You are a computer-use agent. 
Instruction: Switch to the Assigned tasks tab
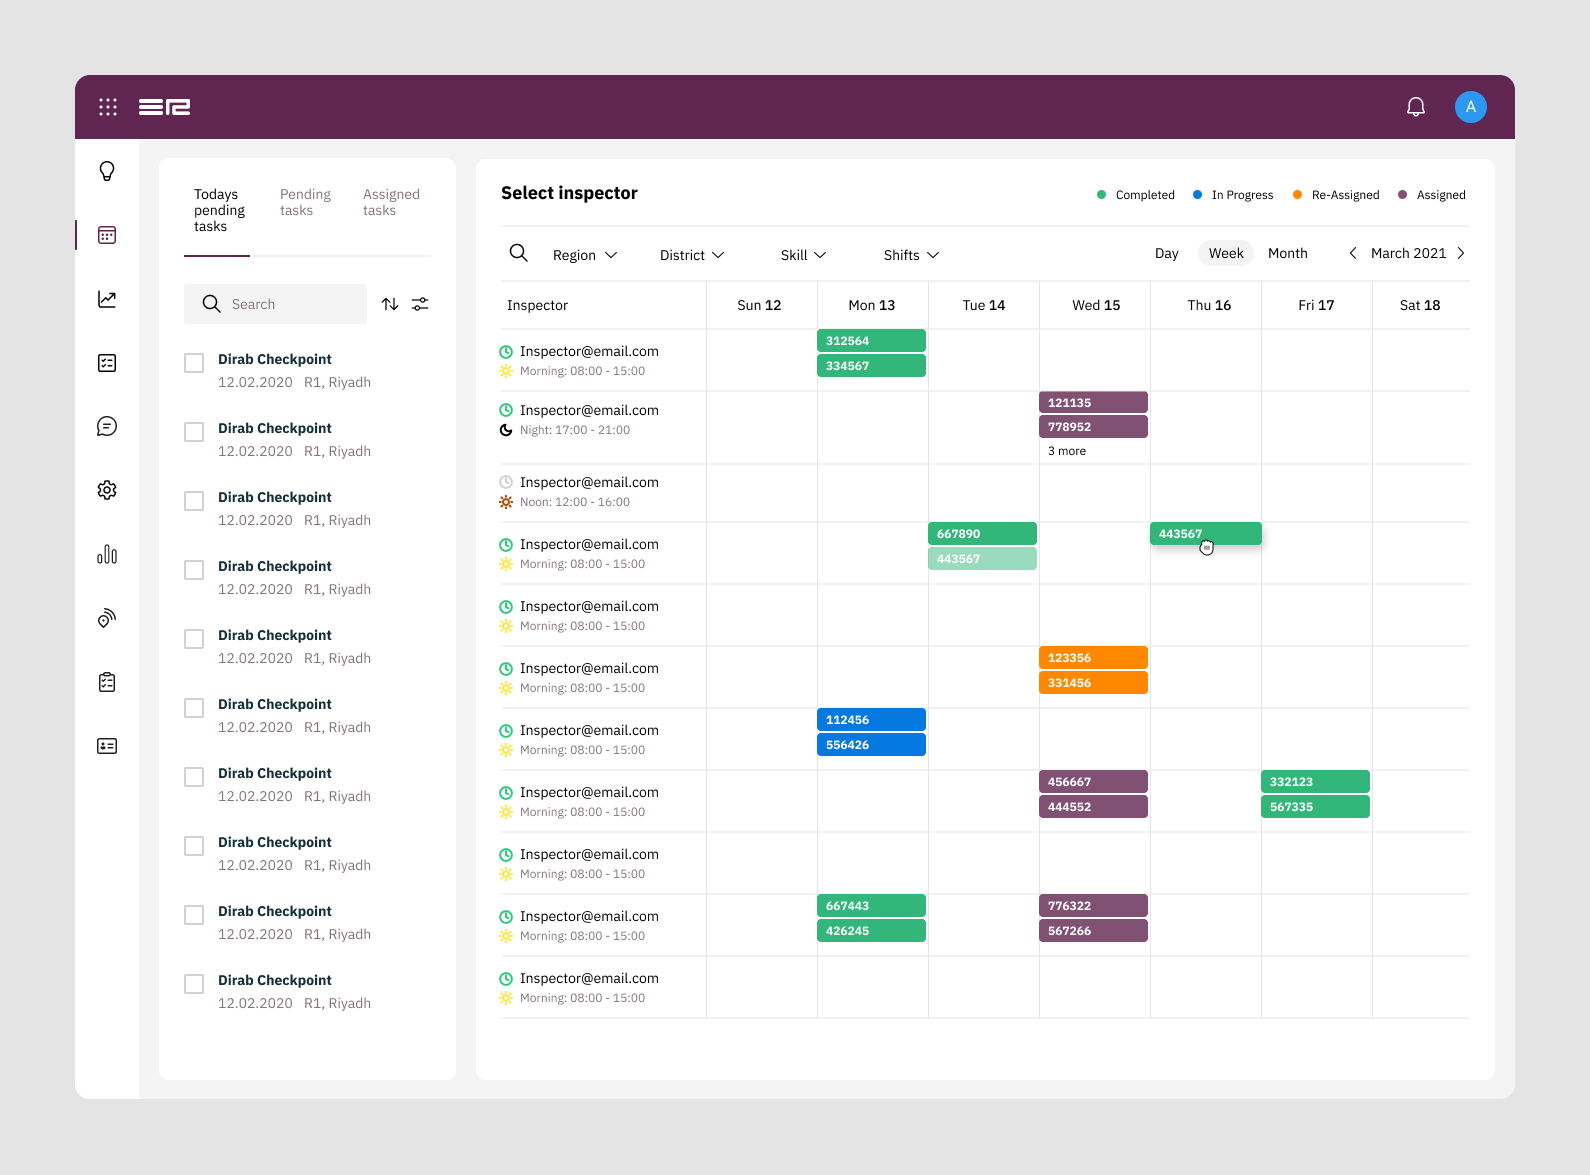[x=391, y=202]
